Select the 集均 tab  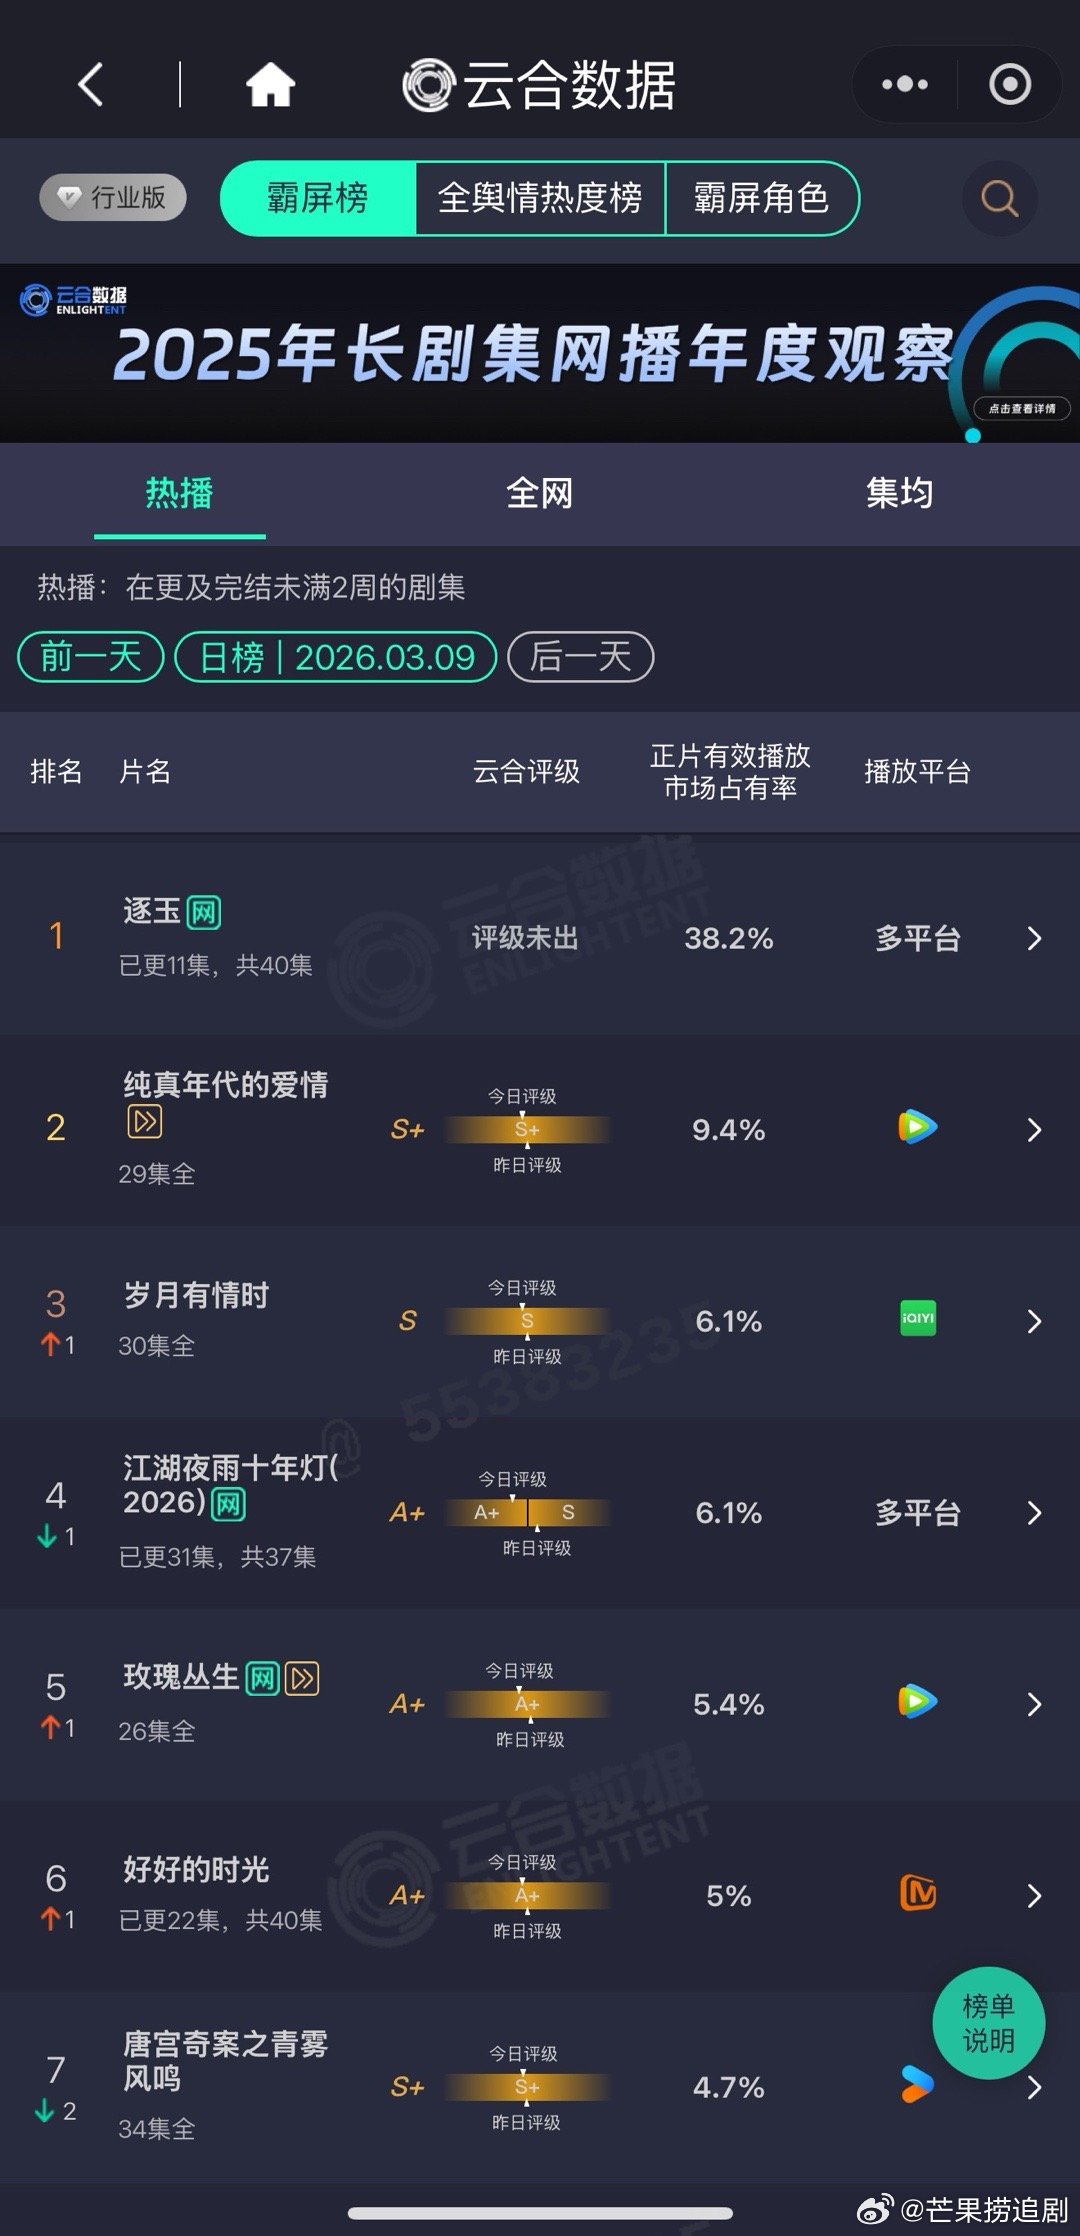[x=899, y=493]
